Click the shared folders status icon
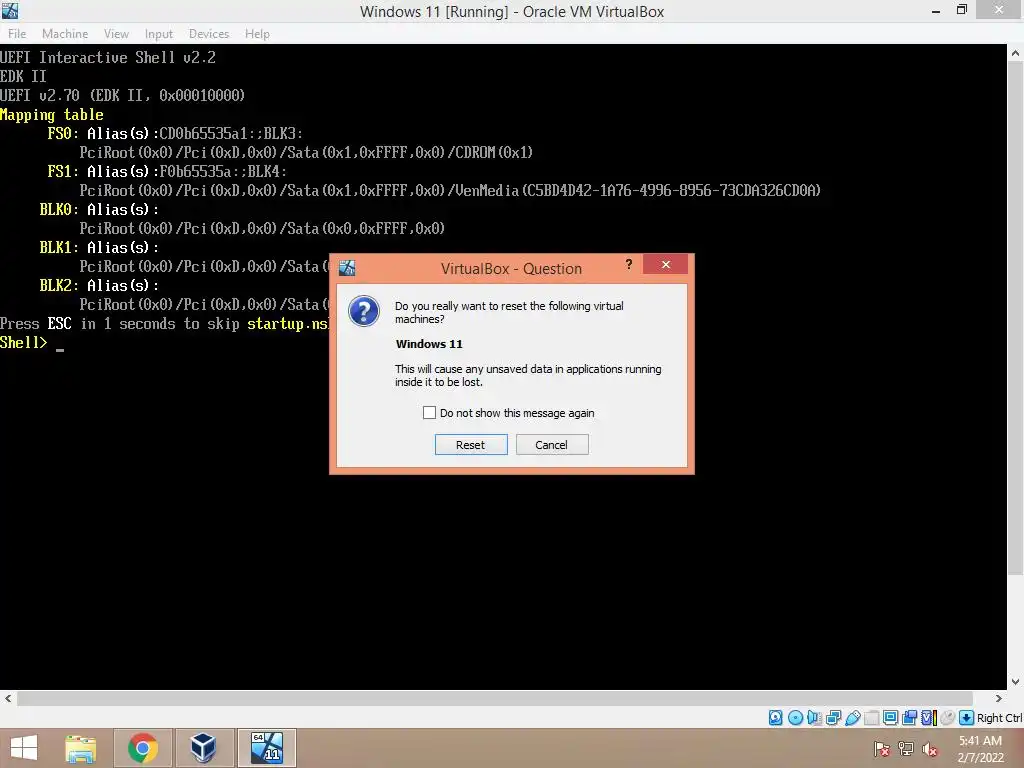Viewport: 1024px width, 768px height. (872, 718)
